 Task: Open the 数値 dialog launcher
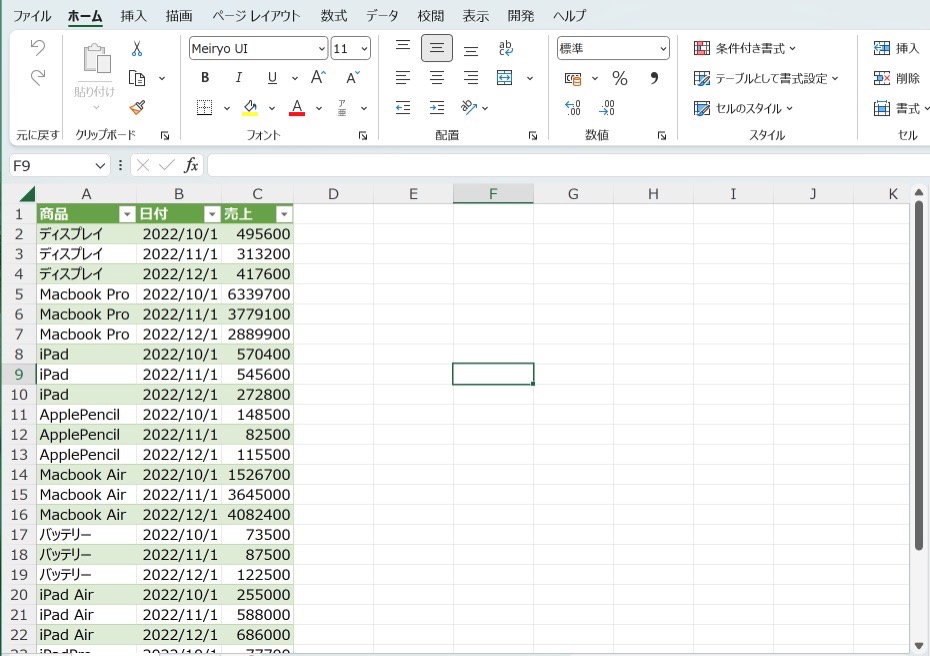(x=662, y=136)
